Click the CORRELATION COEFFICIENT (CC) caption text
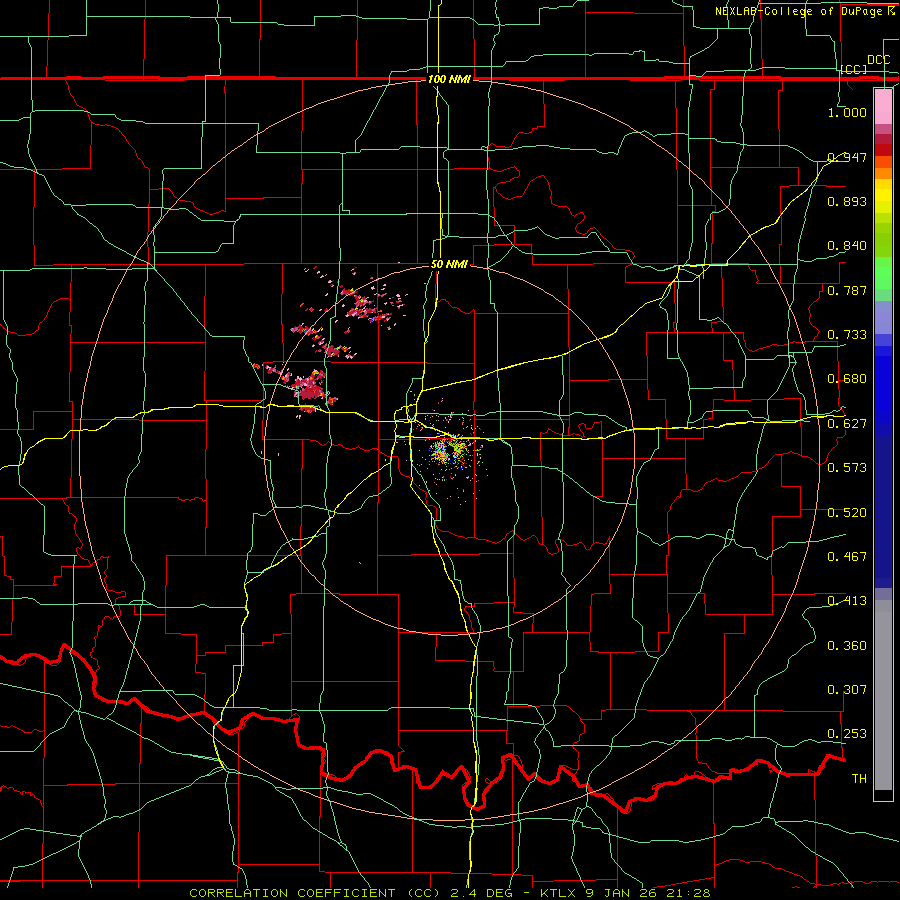Viewport: 900px width, 900px height. tap(315, 893)
